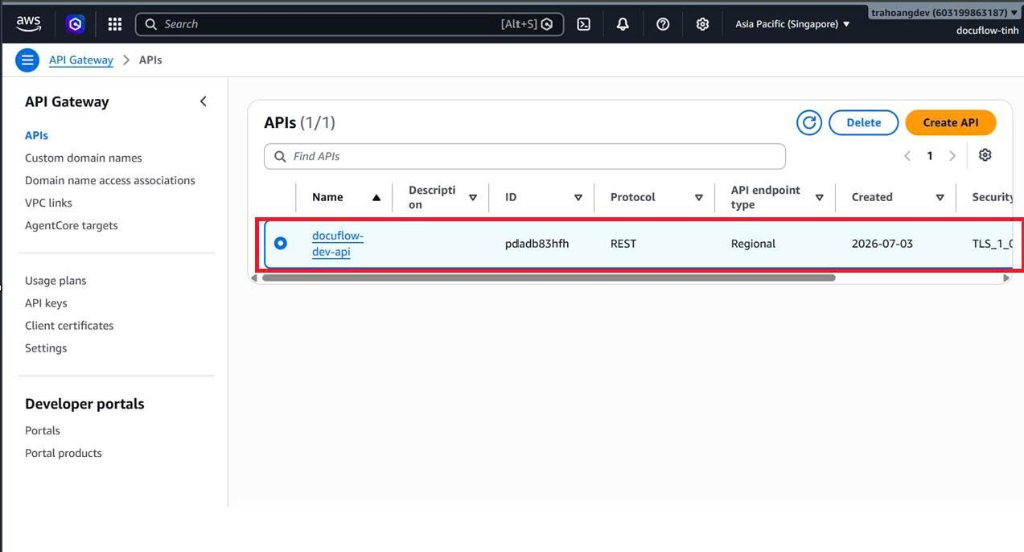Image resolution: width=1024 pixels, height=552 pixels.
Task: Open Portal products in sidebar
Action: tap(63, 453)
